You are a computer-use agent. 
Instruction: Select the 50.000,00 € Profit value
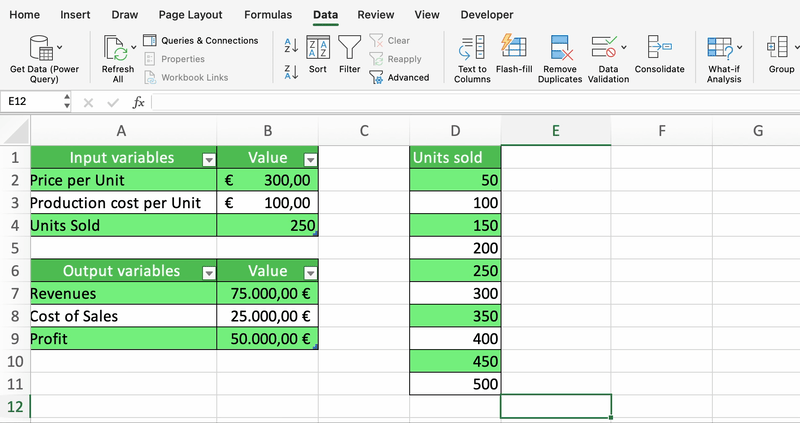coord(267,339)
